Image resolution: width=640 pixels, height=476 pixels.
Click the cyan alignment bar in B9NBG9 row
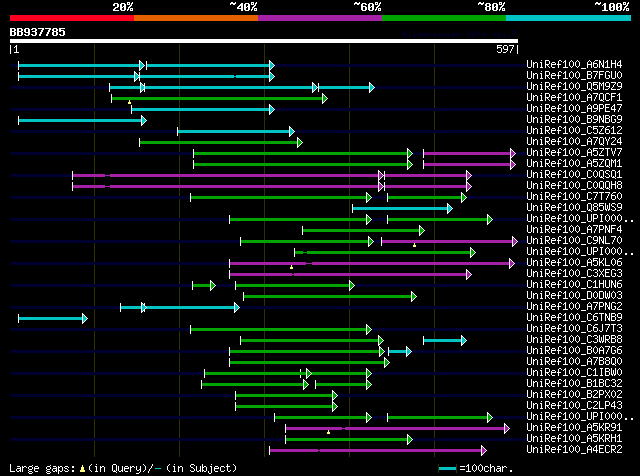(82, 120)
